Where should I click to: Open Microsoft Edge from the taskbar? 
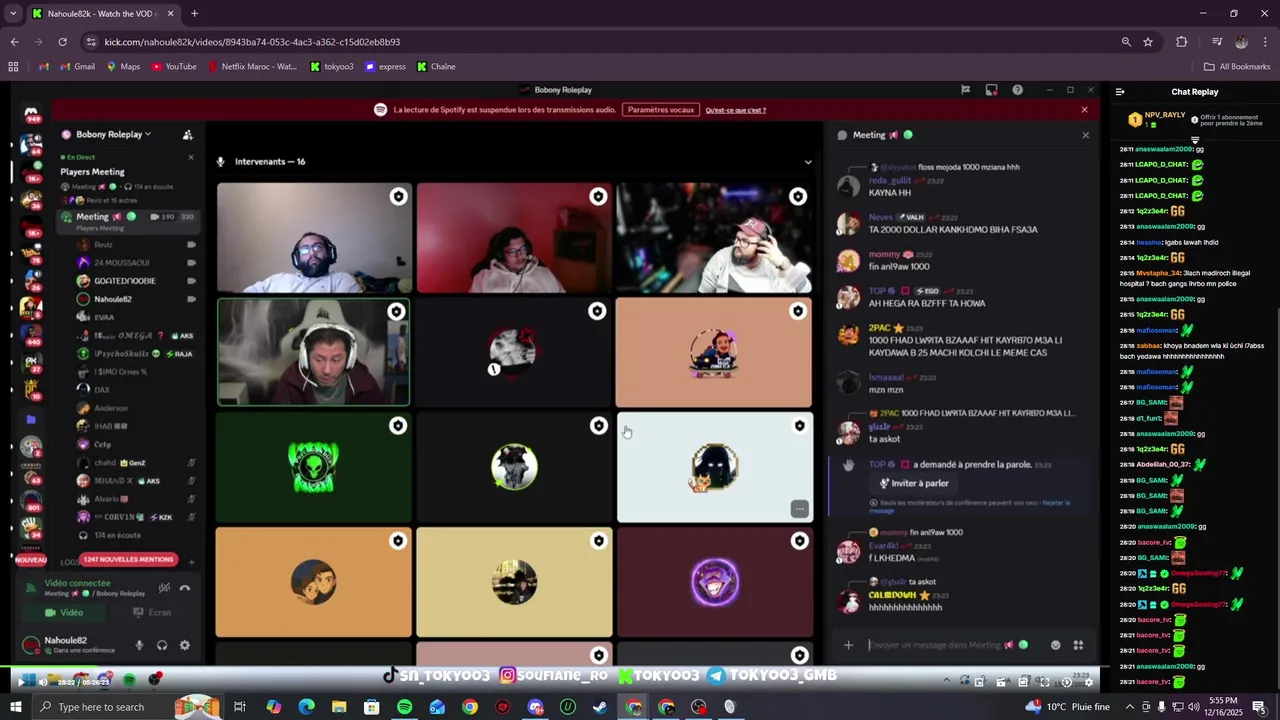(x=306, y=707)
